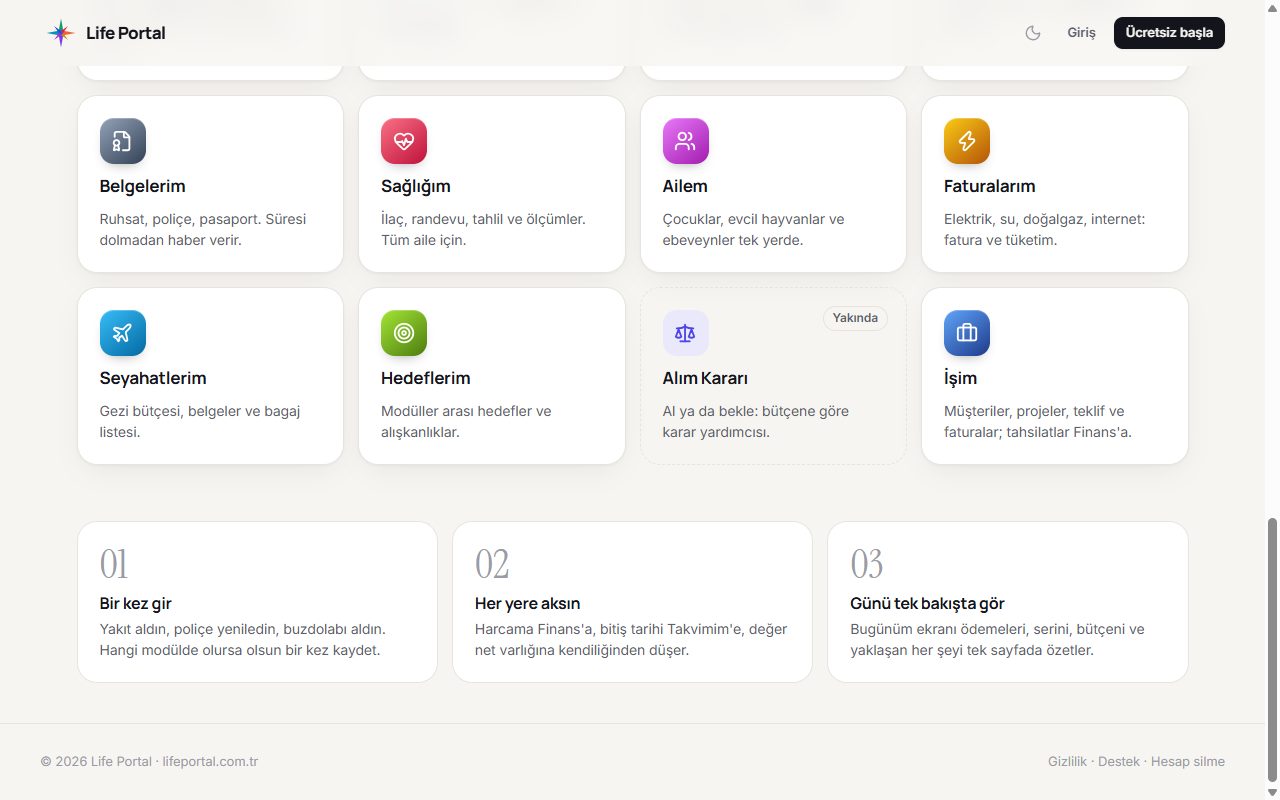Click the Seyahatlerim card title
This screenshot has height=800, width=1280.
(153, 378)
